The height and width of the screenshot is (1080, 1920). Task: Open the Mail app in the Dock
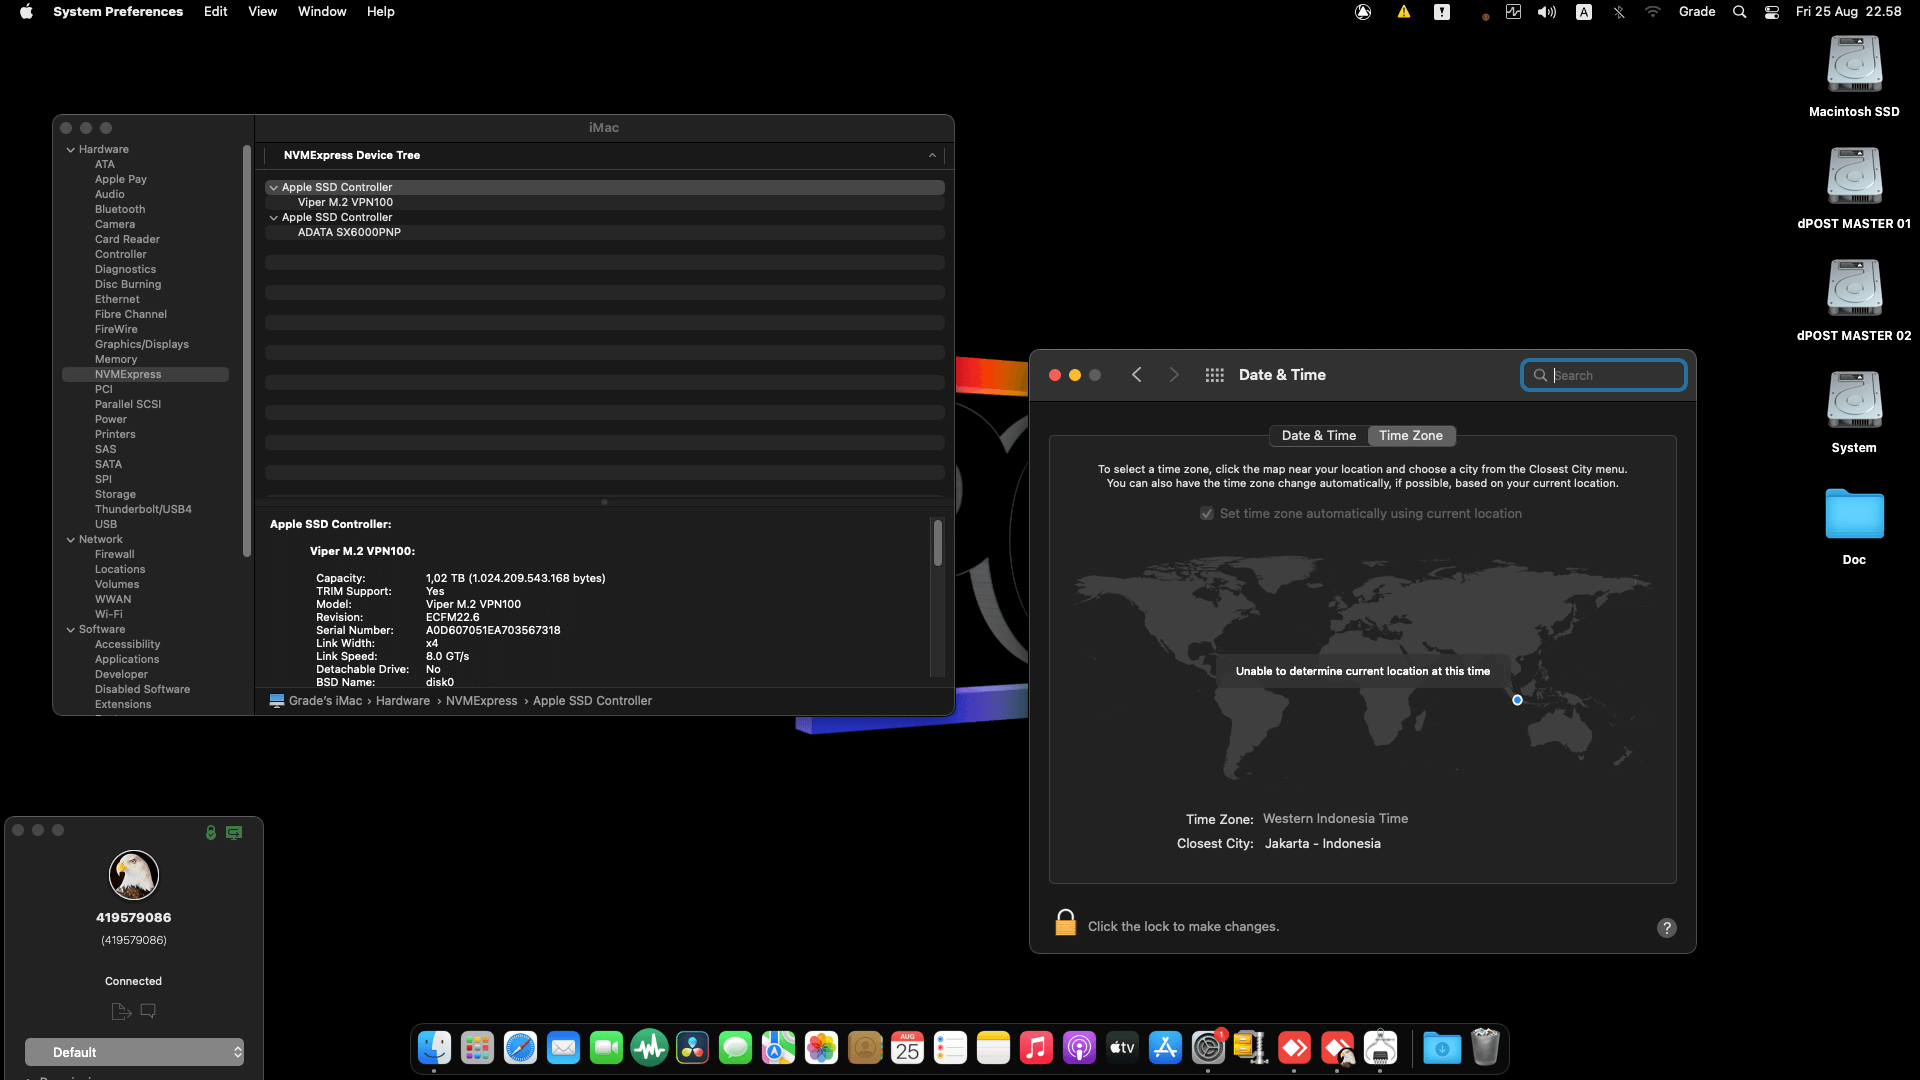563,1048
